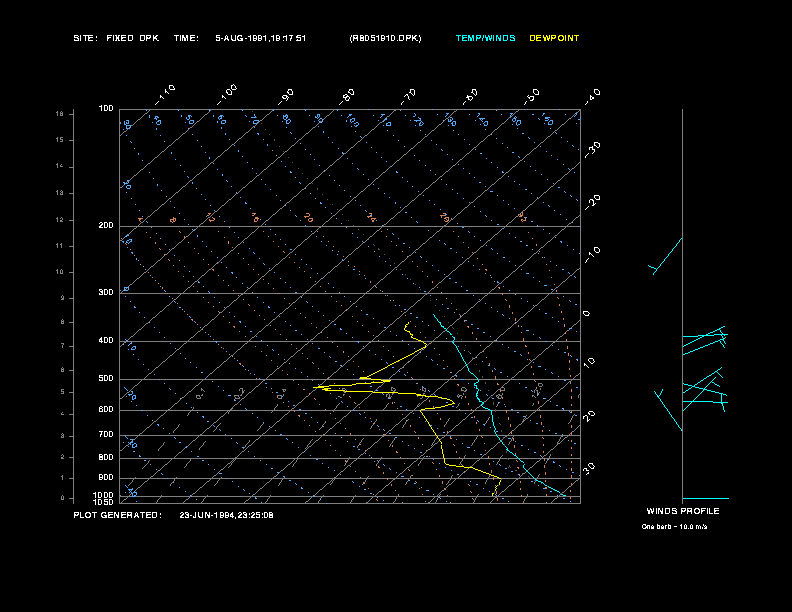Click the 400 pressure level label

click(106, 340)
